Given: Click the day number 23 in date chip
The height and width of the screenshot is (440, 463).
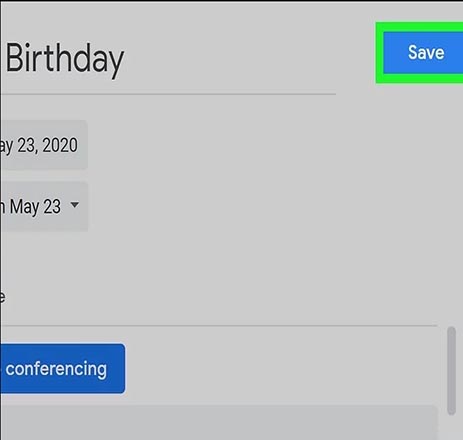Looking at the screenshot, I should tap(27, 145).
